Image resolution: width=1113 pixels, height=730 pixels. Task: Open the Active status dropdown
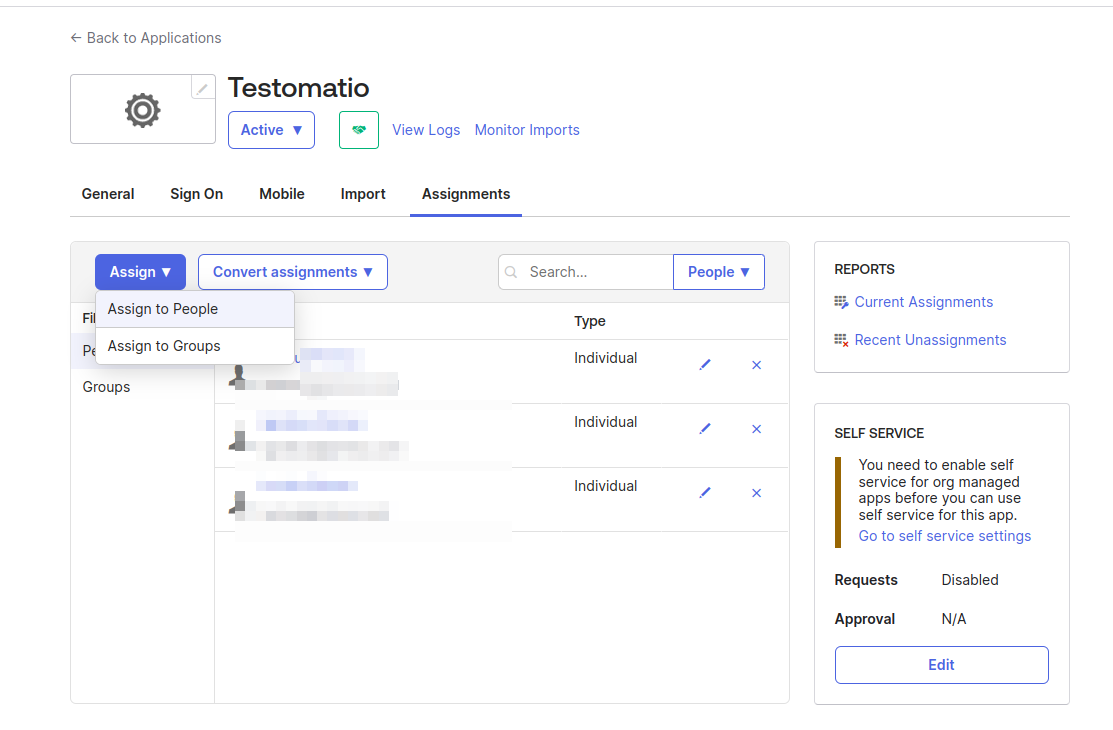tap(271, 130)
